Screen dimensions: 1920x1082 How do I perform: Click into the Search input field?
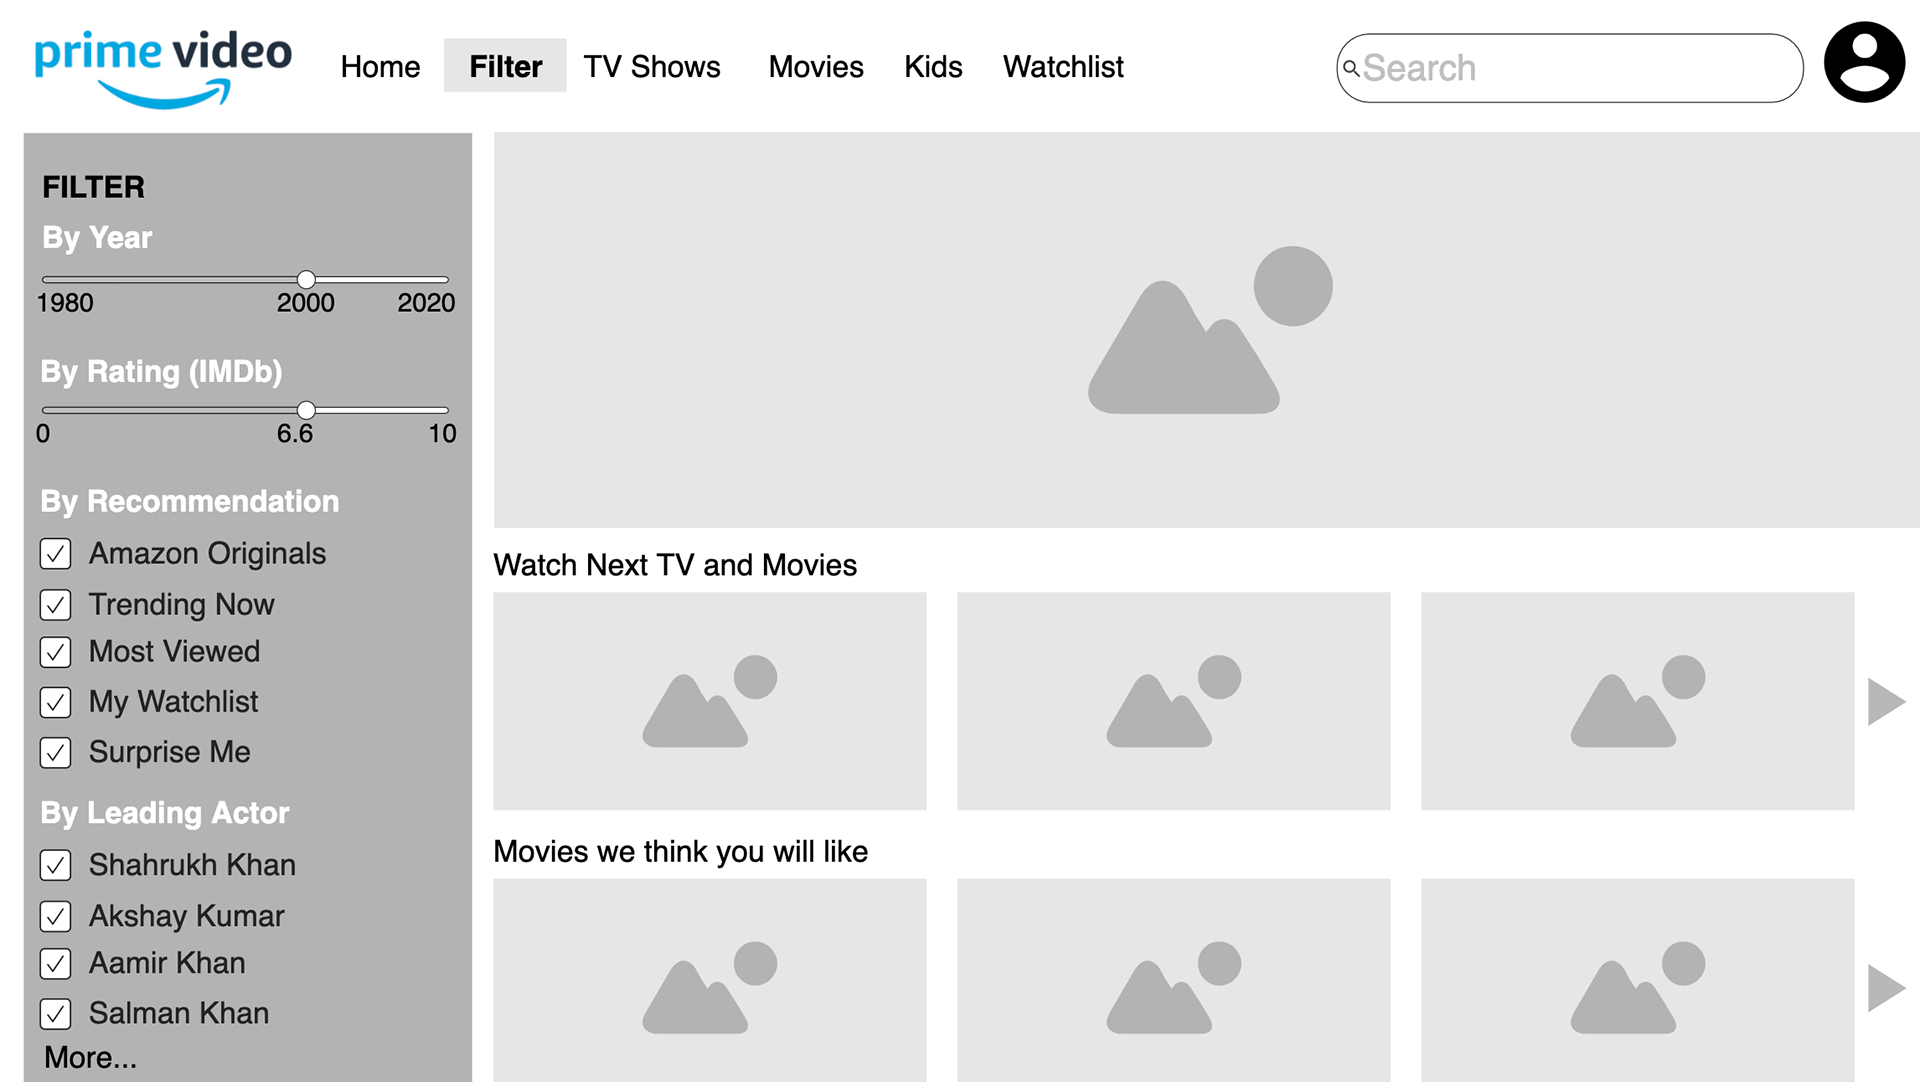click(1580, 68)
